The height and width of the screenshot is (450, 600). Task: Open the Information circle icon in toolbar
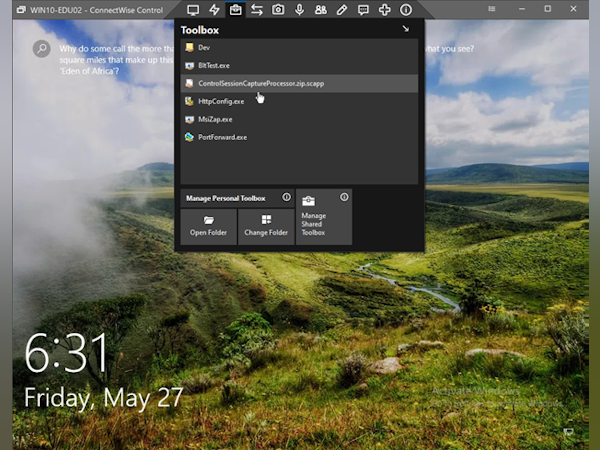tap(406, 10)
